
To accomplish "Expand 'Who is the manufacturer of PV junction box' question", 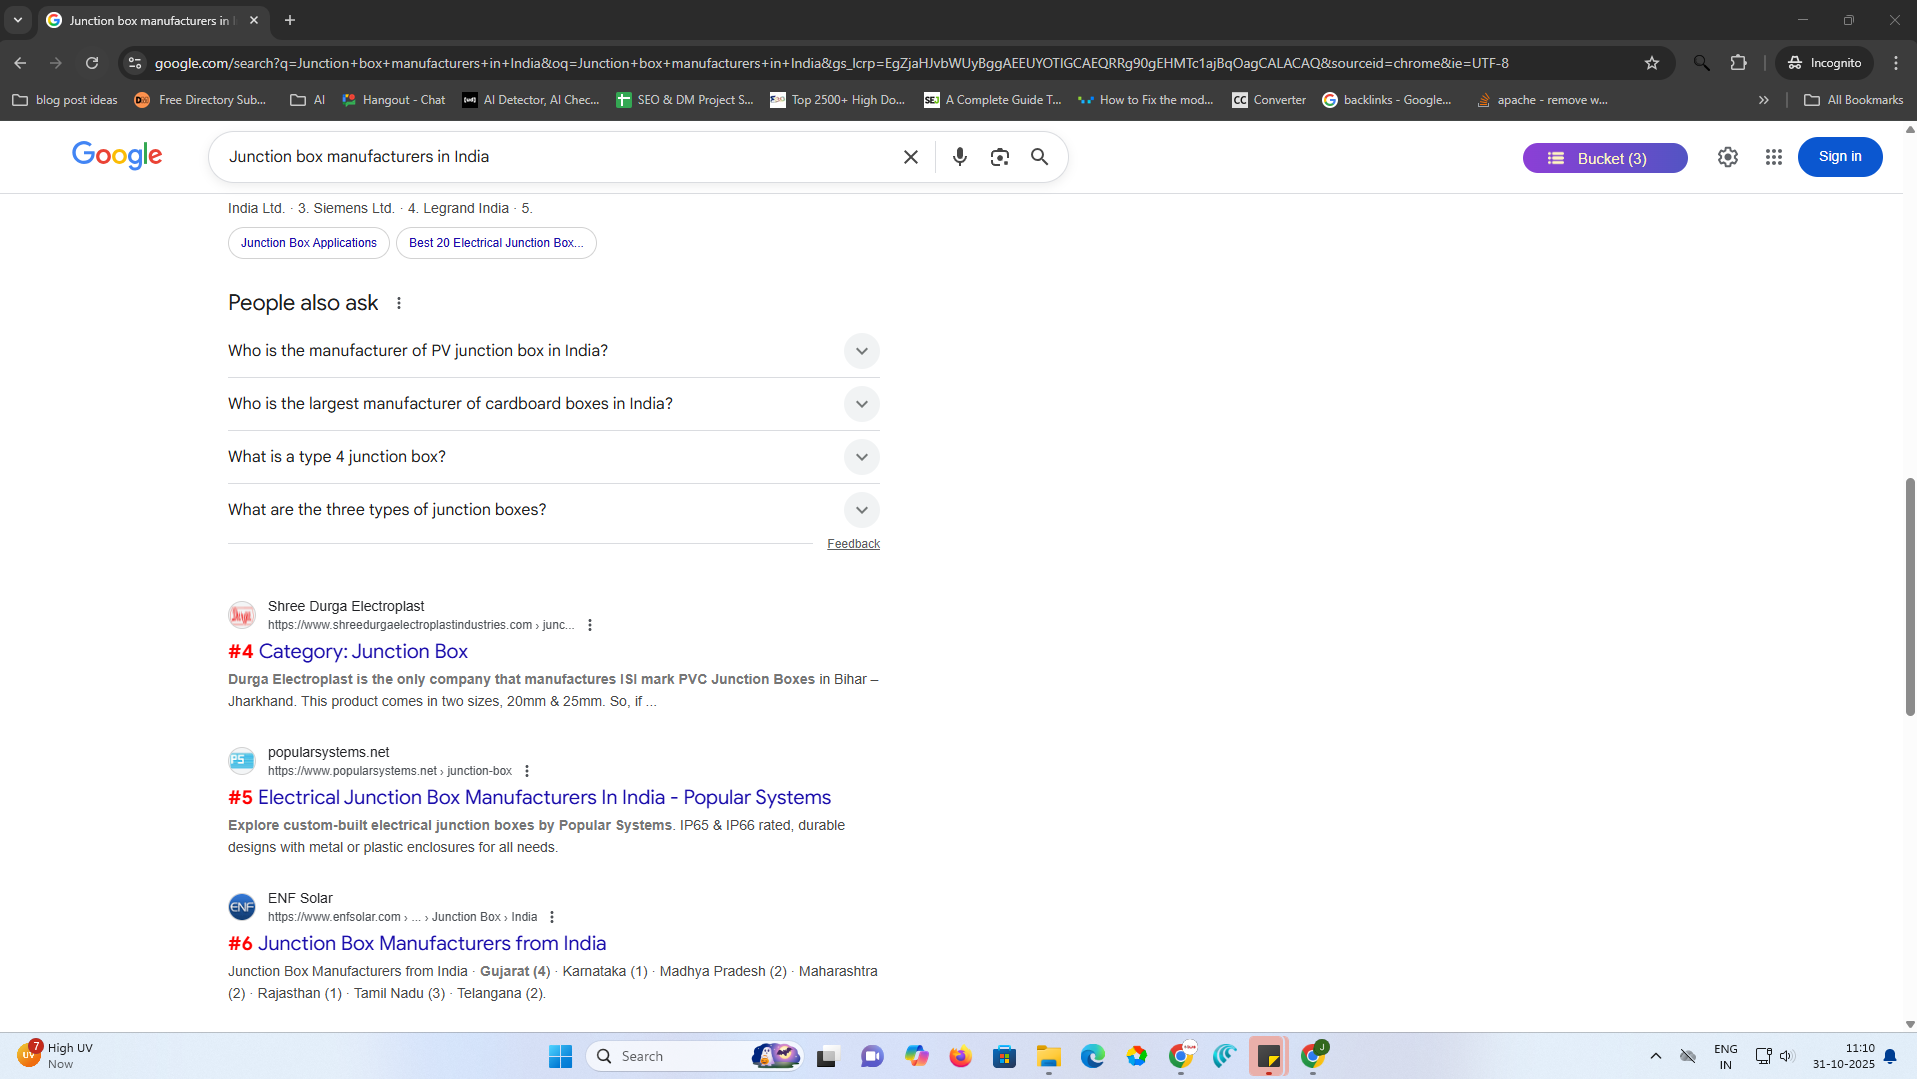I will 860,351.
